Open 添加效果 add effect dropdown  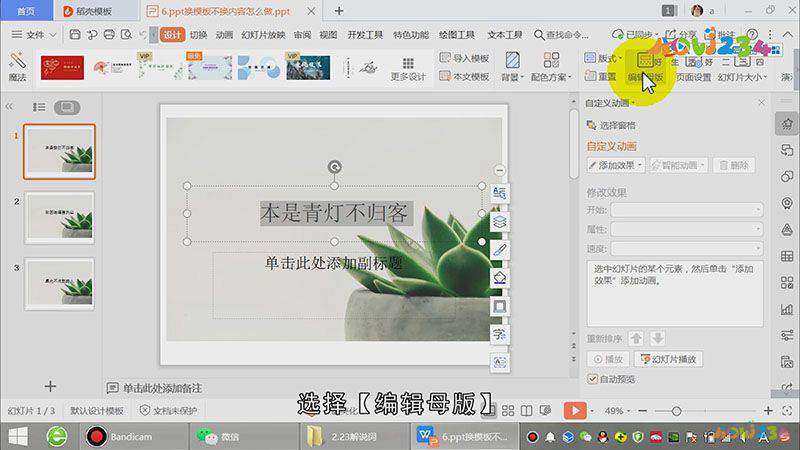(x=615, y=165)
